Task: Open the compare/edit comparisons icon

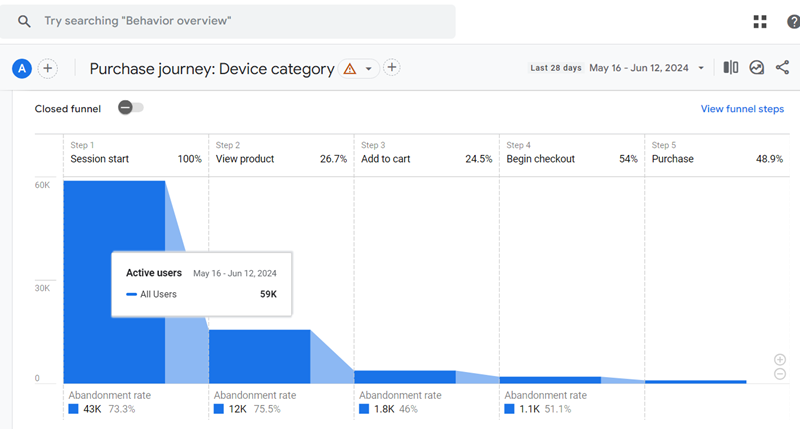Action: [x=731, y=68]
